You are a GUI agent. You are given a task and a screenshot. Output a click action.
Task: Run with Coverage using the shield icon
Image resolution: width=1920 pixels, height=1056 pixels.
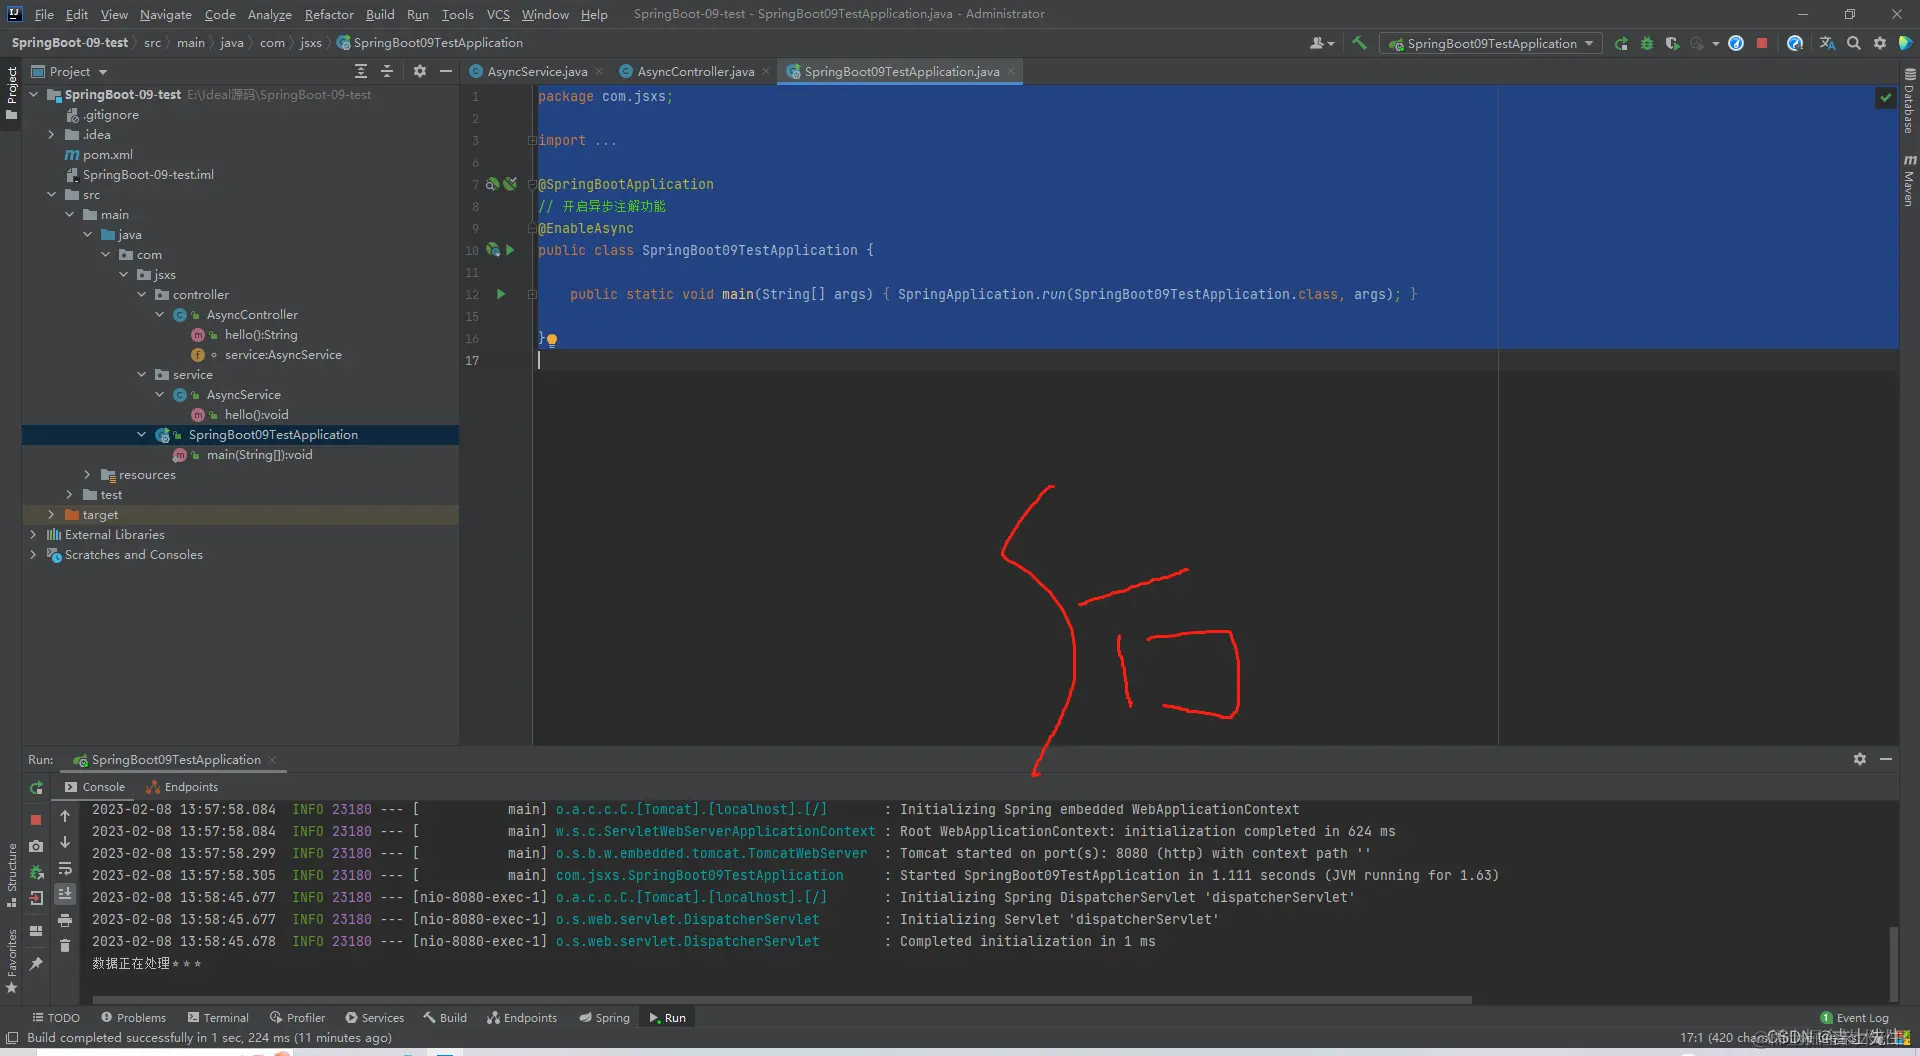coord(1672,43)
